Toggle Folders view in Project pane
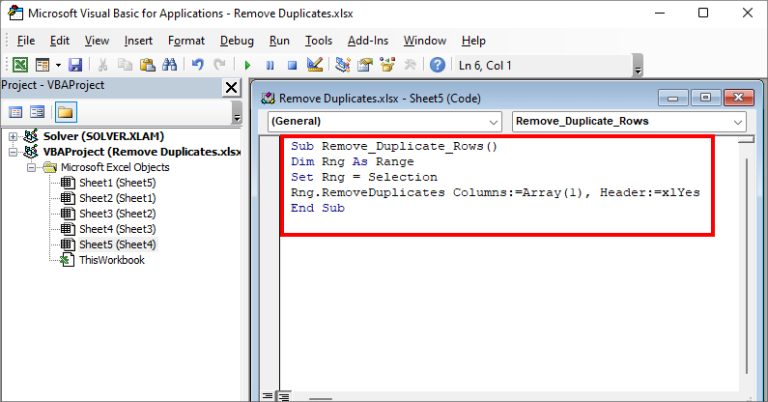This screenshot has height=402, width=768. 65,113
